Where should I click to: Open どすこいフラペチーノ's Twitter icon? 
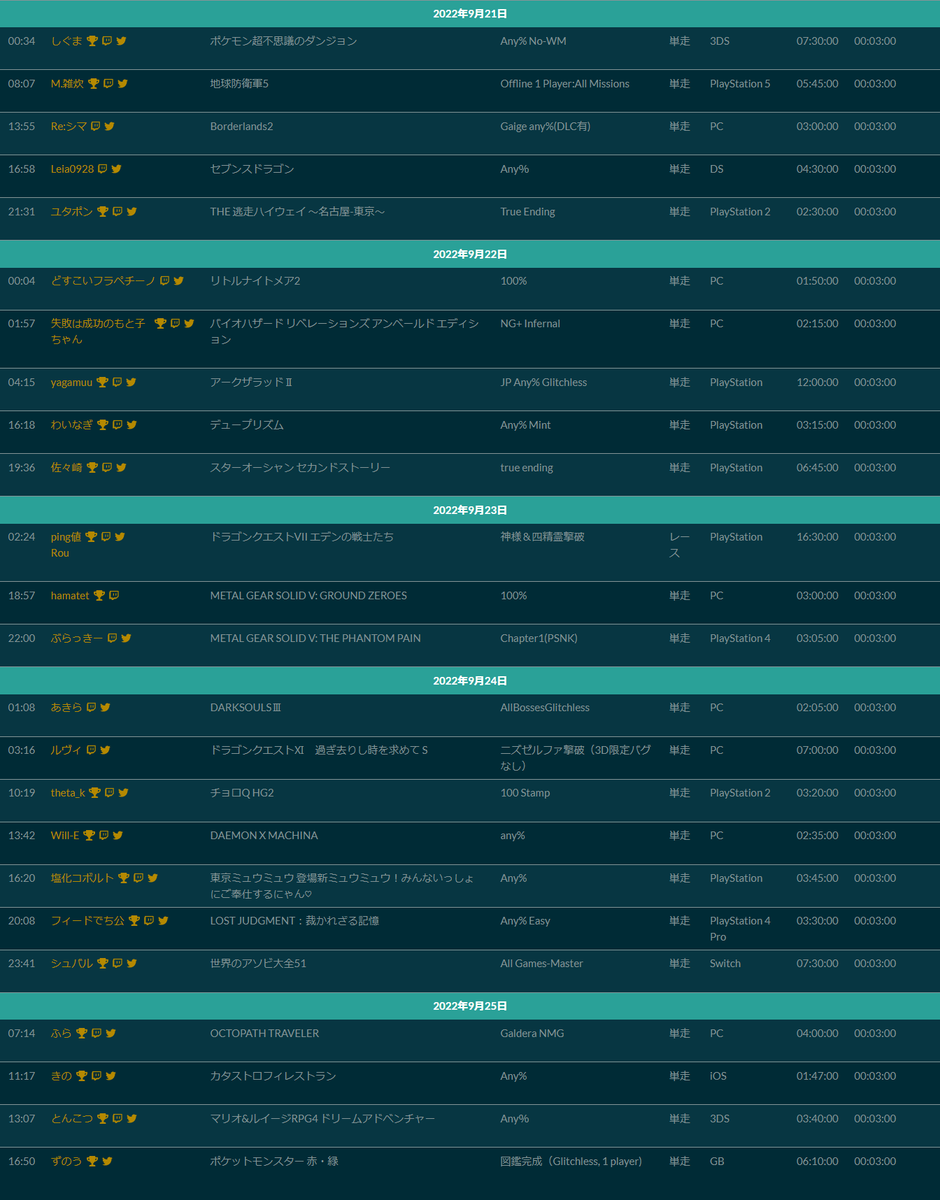(x=179, y=281)
